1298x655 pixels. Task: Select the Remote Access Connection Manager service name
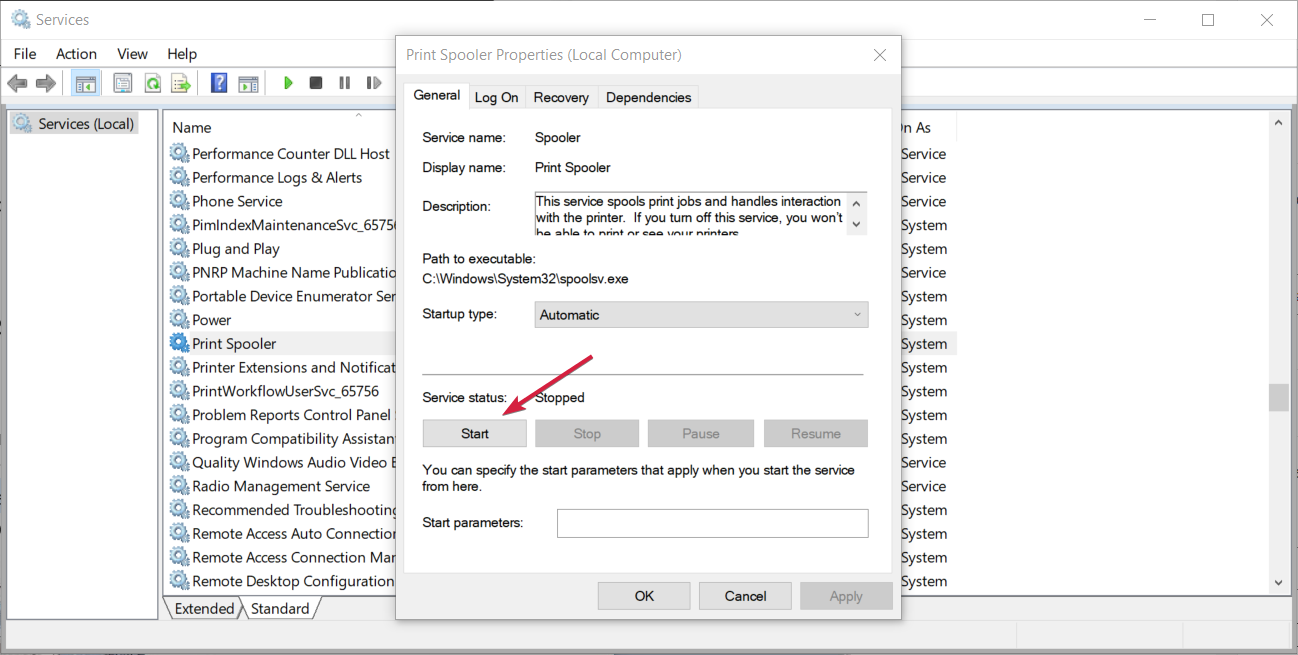[294, 558]
